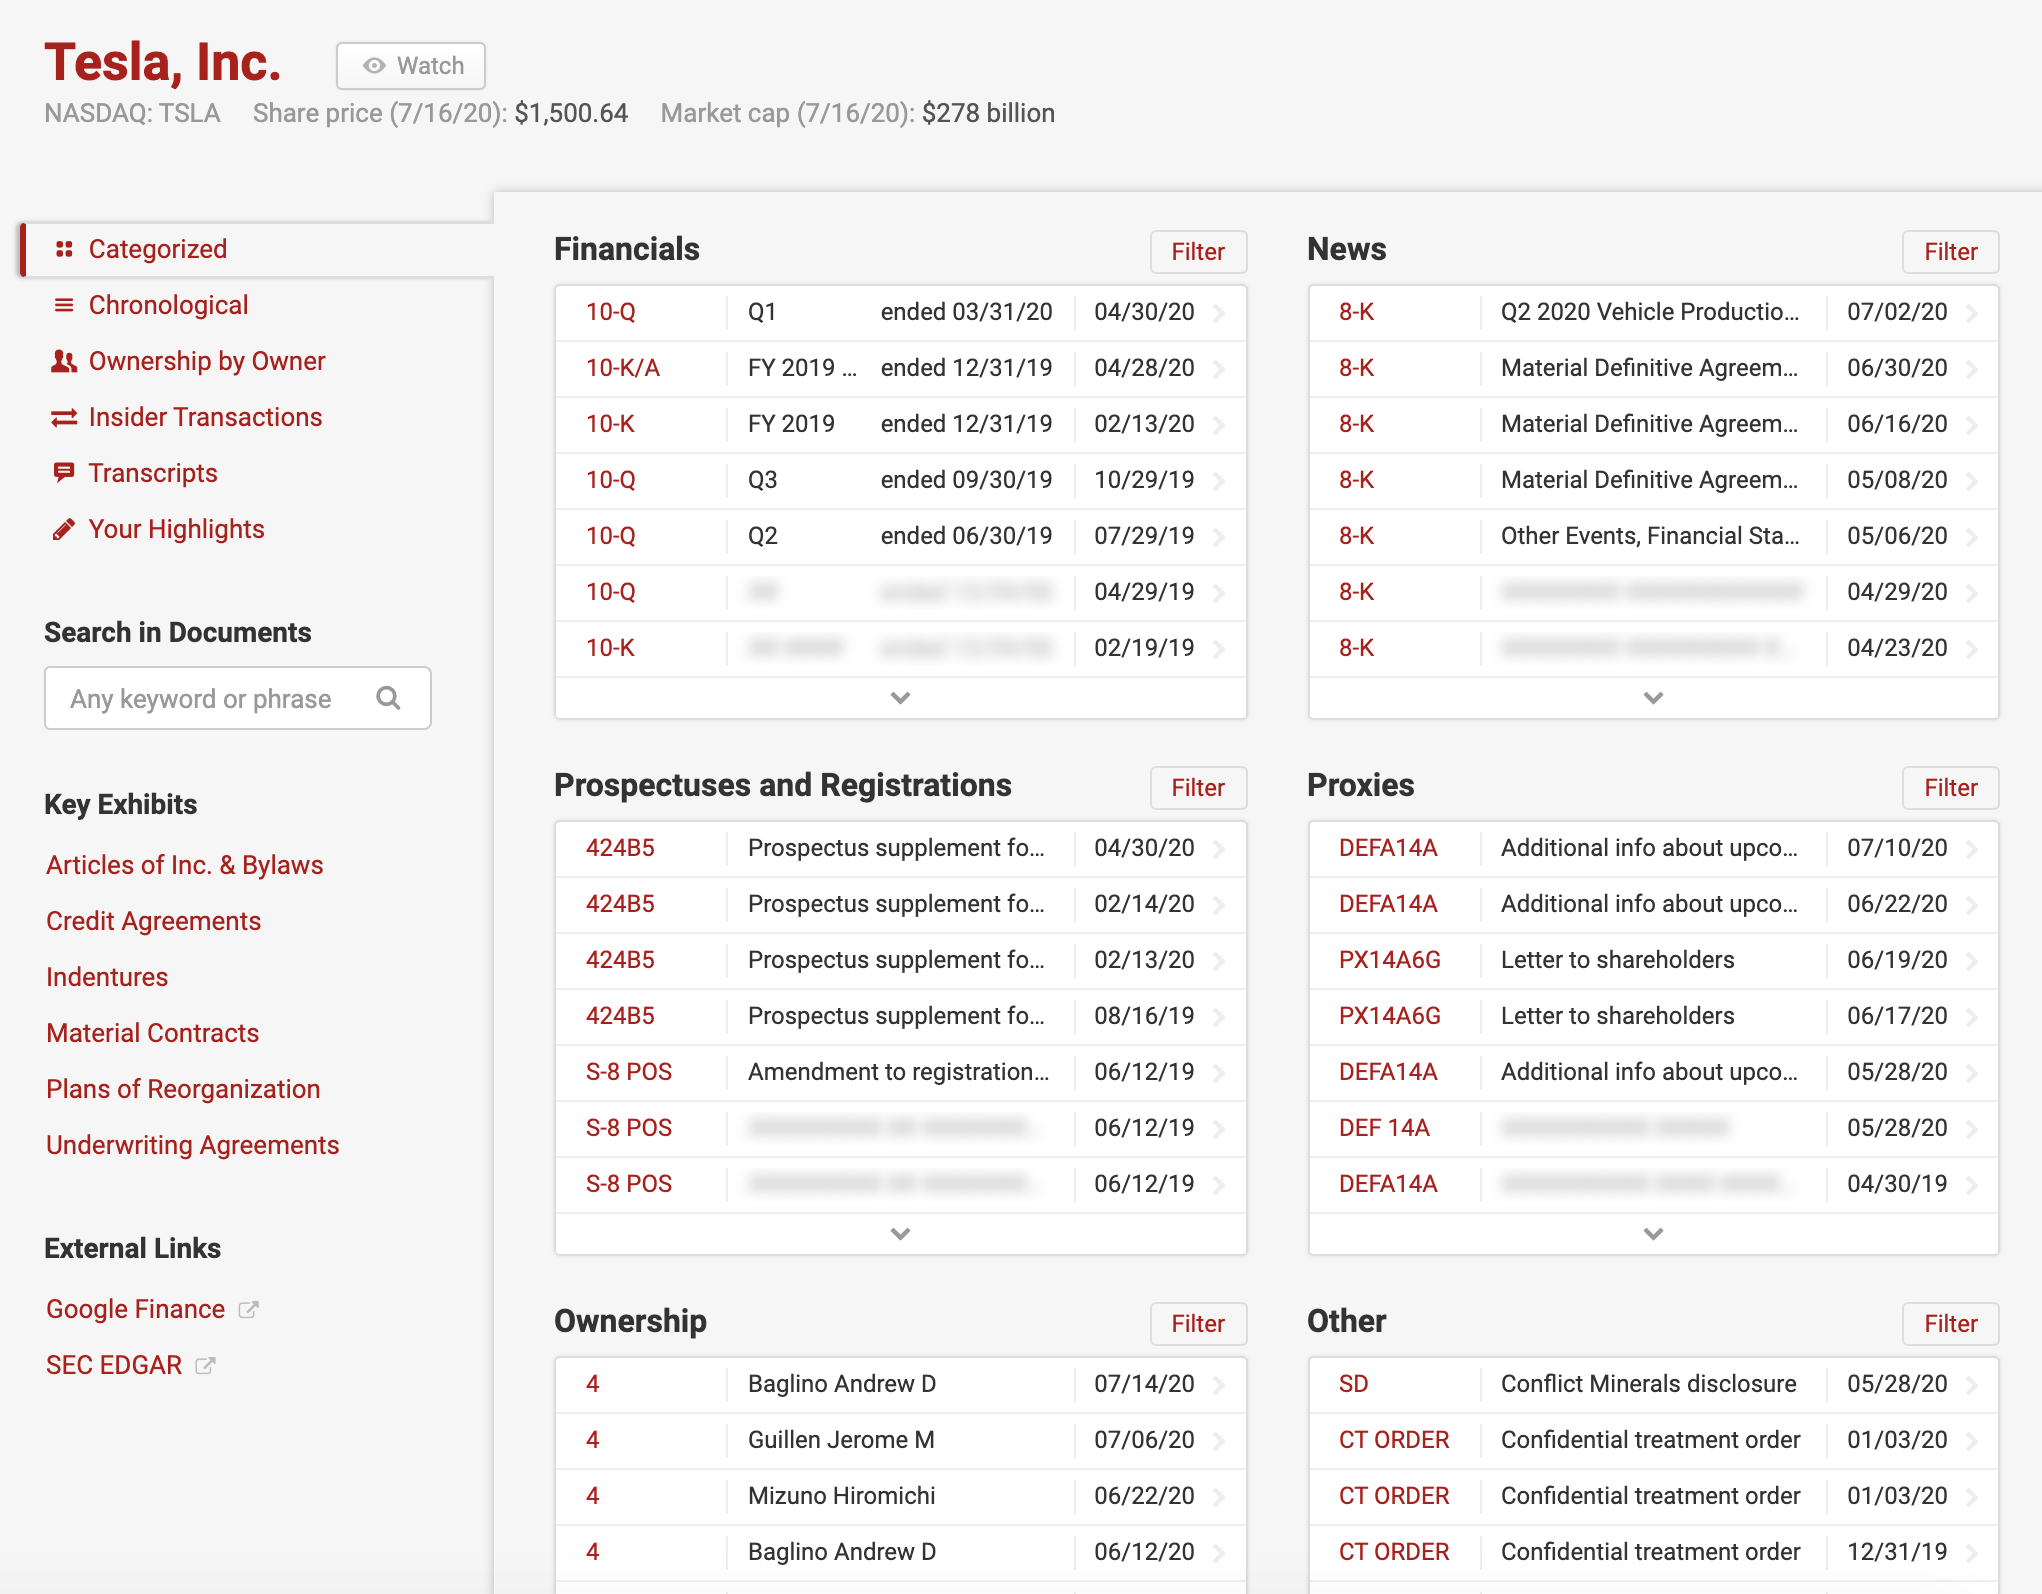Open 10-Q Q2 filing dated 07/29/19

coord(900,536)
